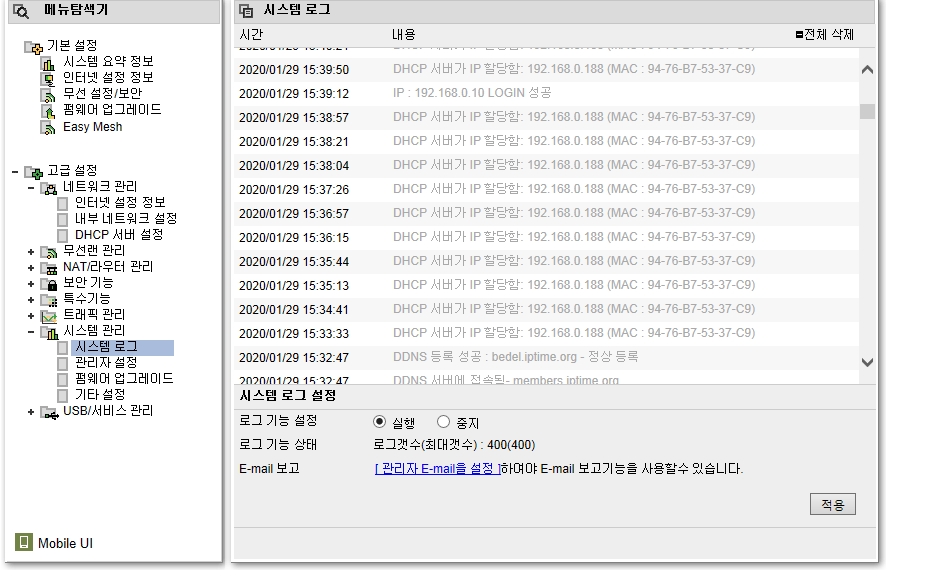Screen dimensions: 931x578
Task: Click the page icon beside DHCP 서버 설정
Action: click(x=62, y=236)
